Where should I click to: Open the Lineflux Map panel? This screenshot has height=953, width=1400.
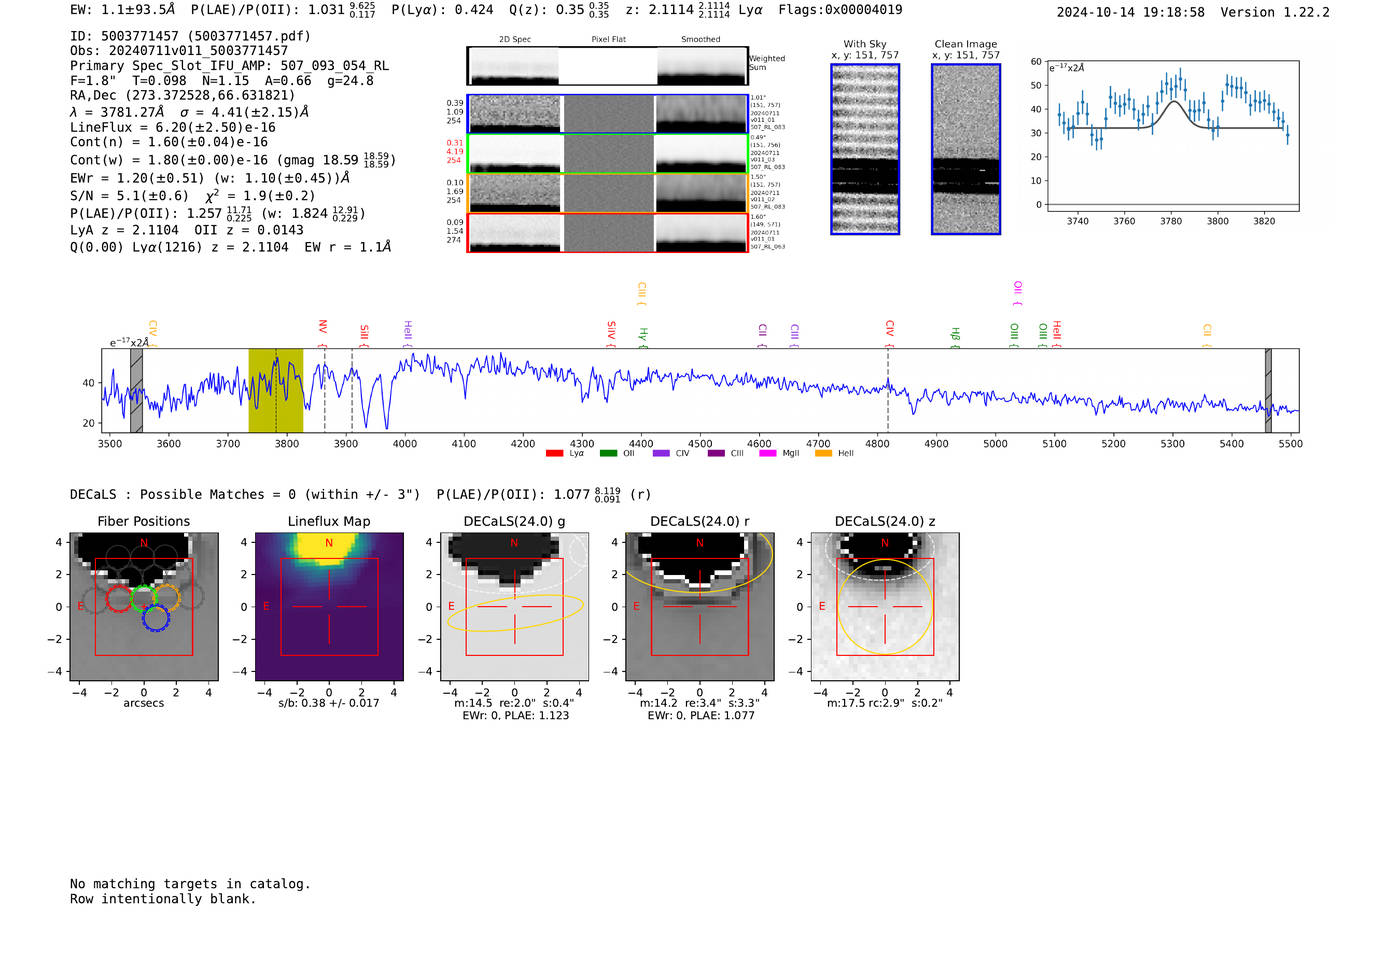click(x=329, y=607)
